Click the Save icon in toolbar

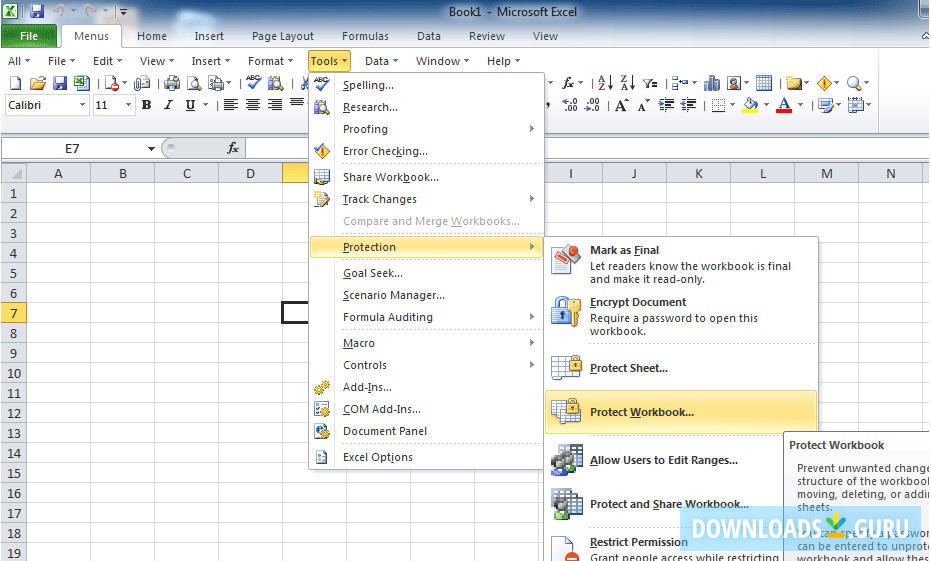[59, 84]
